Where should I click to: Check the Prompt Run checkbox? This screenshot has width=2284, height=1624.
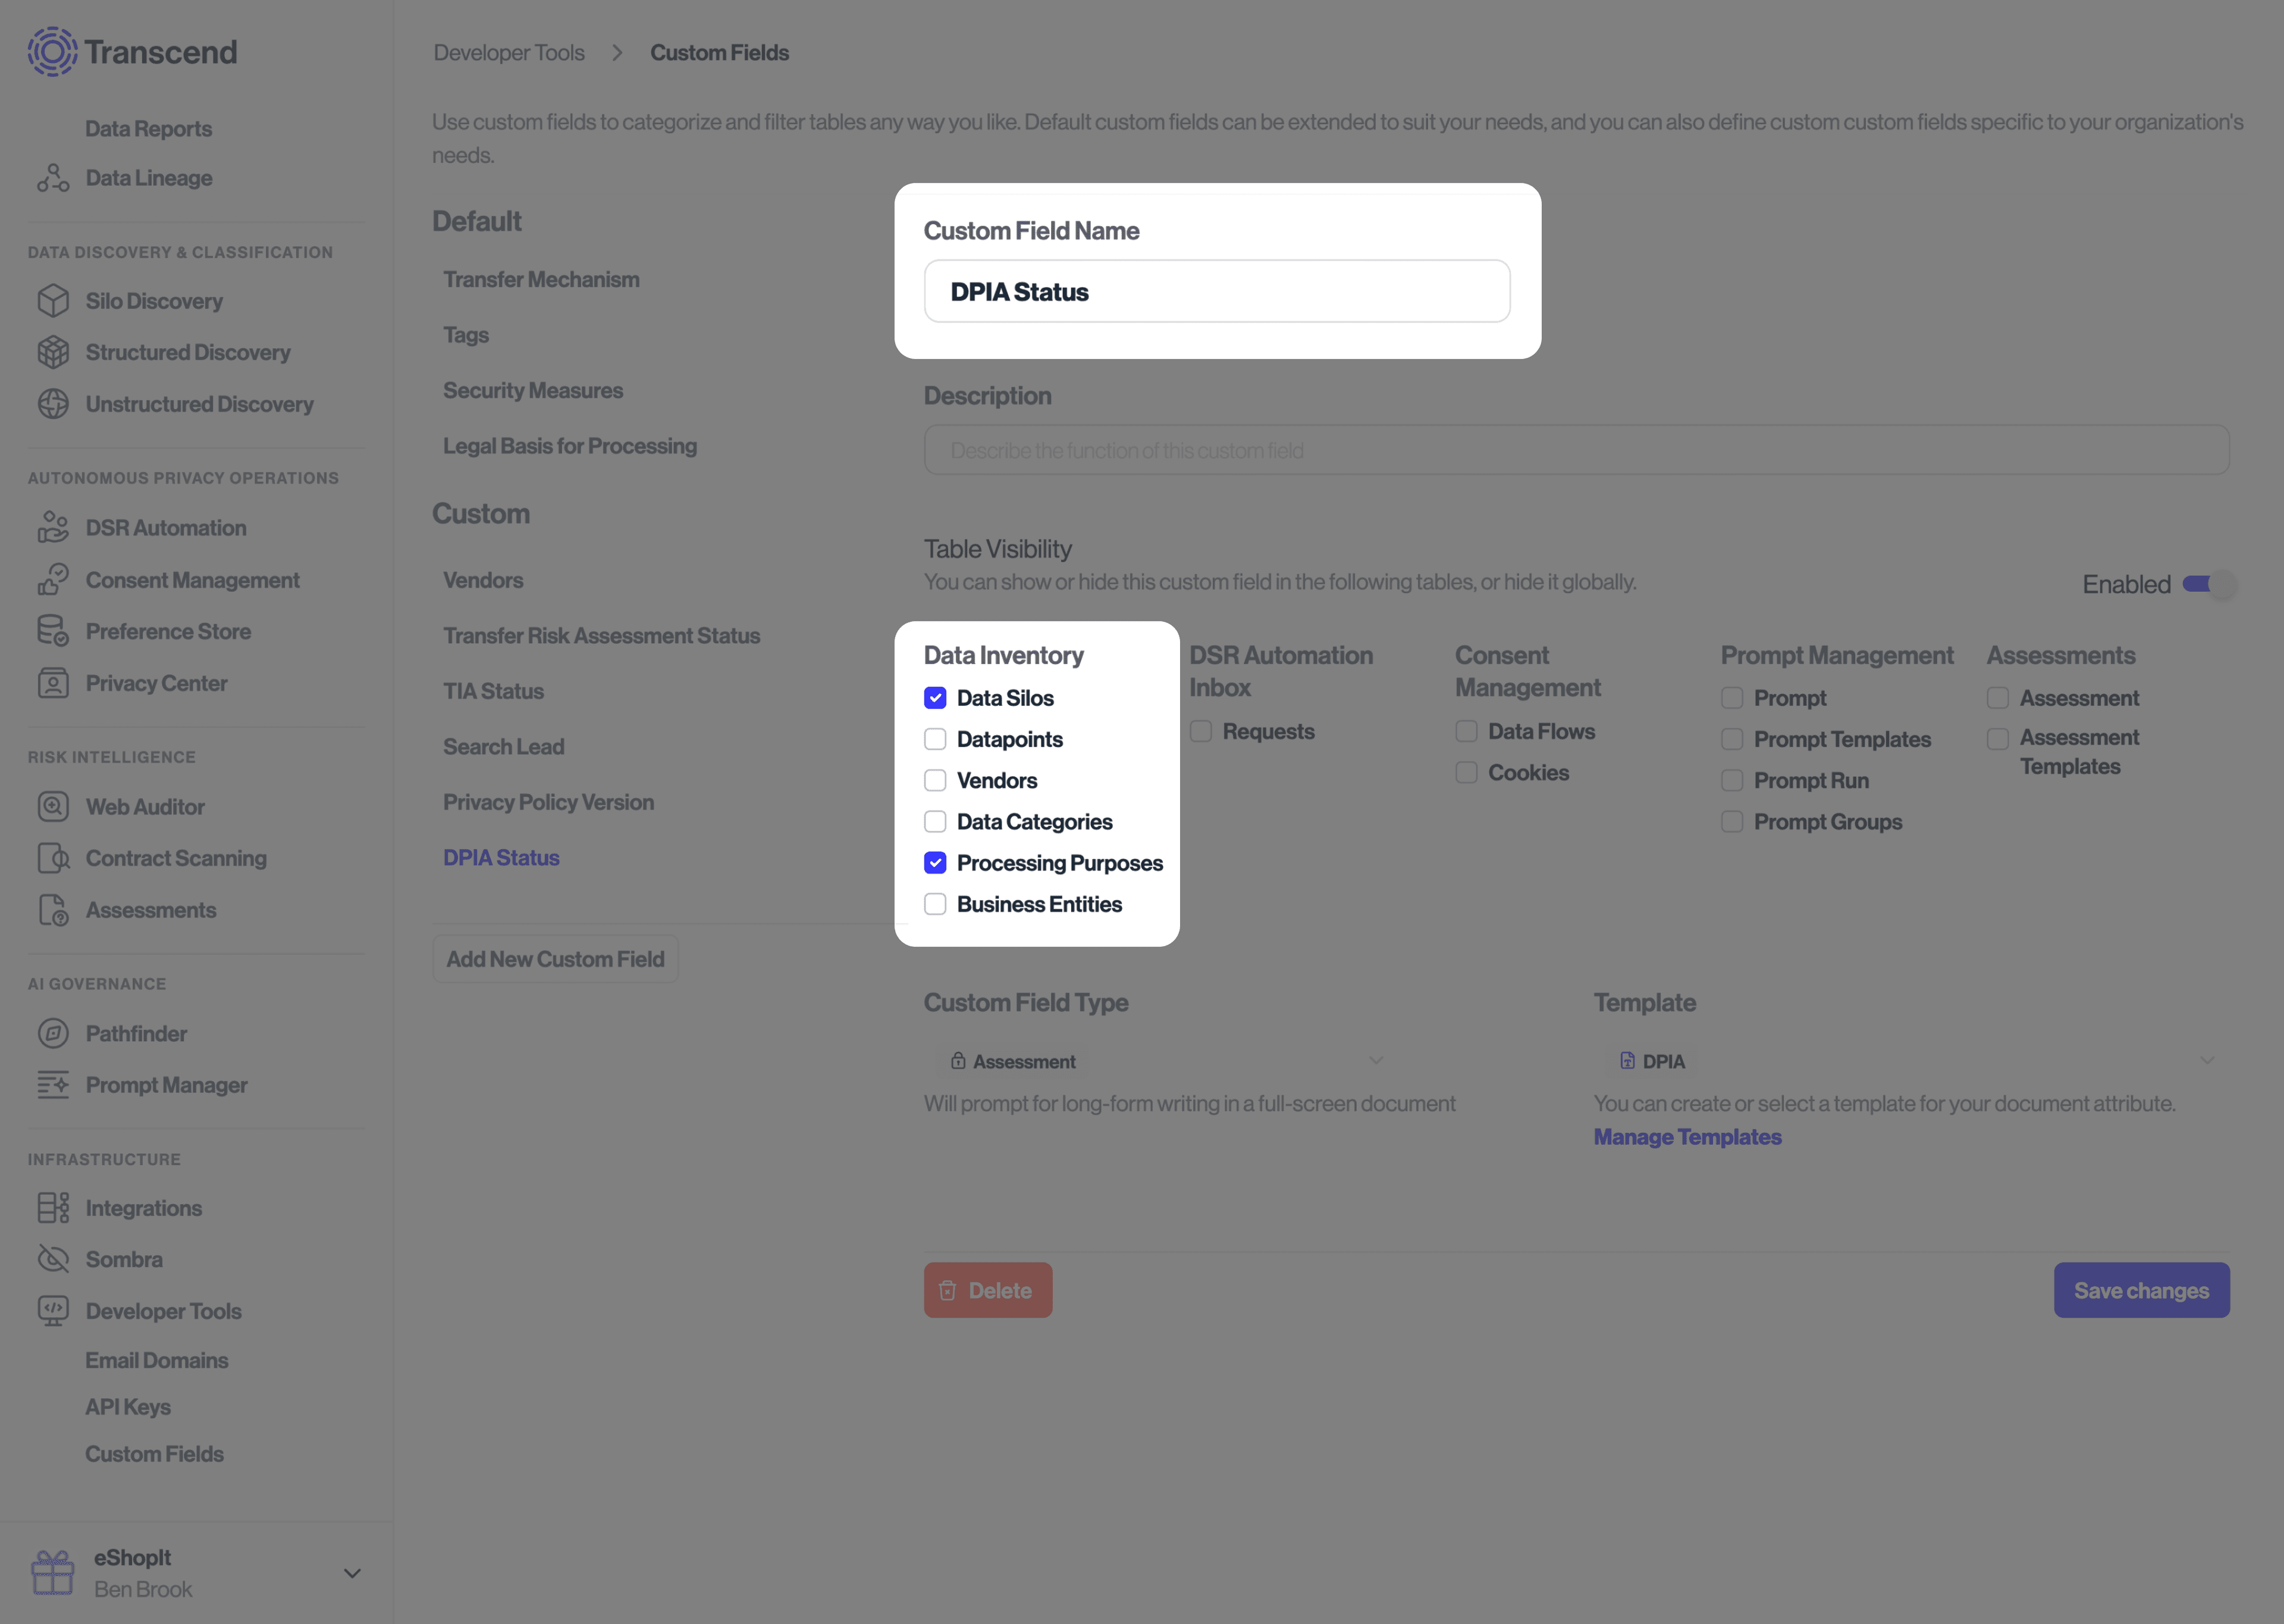1732,780
